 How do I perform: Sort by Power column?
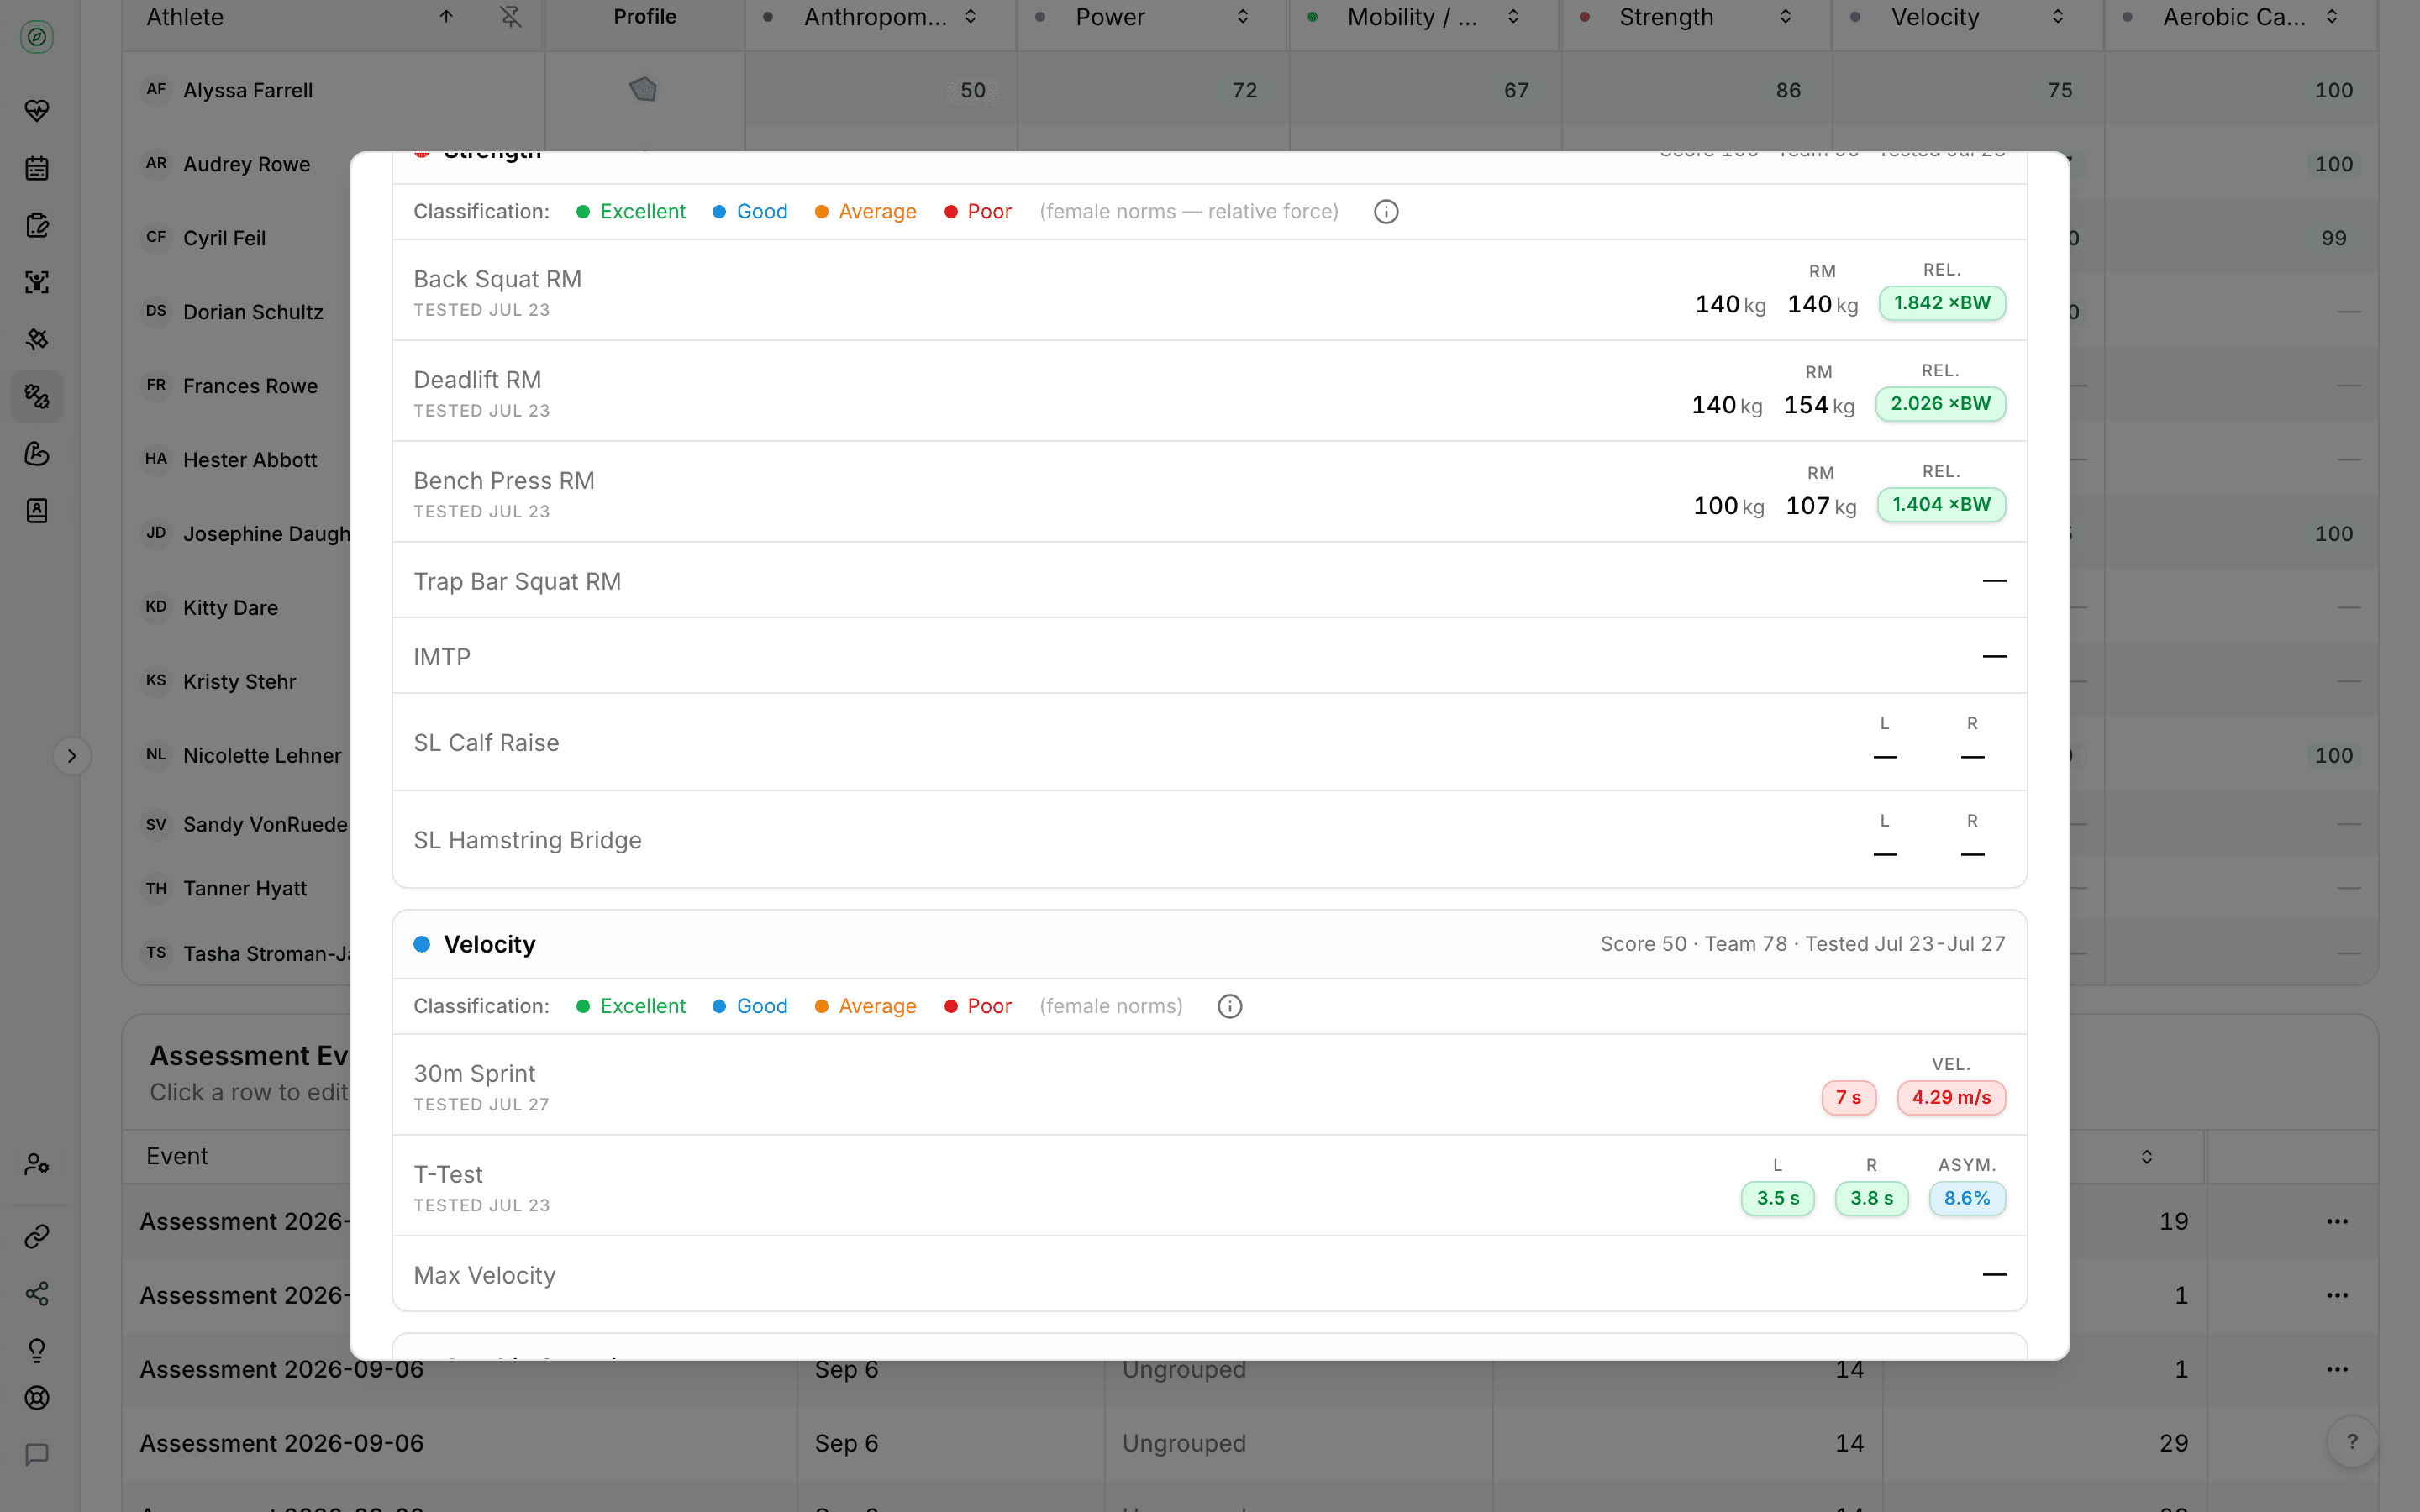[x=1242, y=17]
